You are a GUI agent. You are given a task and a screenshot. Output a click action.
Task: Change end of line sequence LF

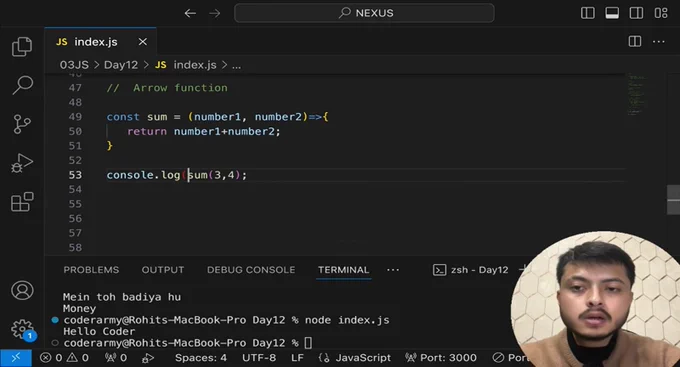click(x=297, y=358)
